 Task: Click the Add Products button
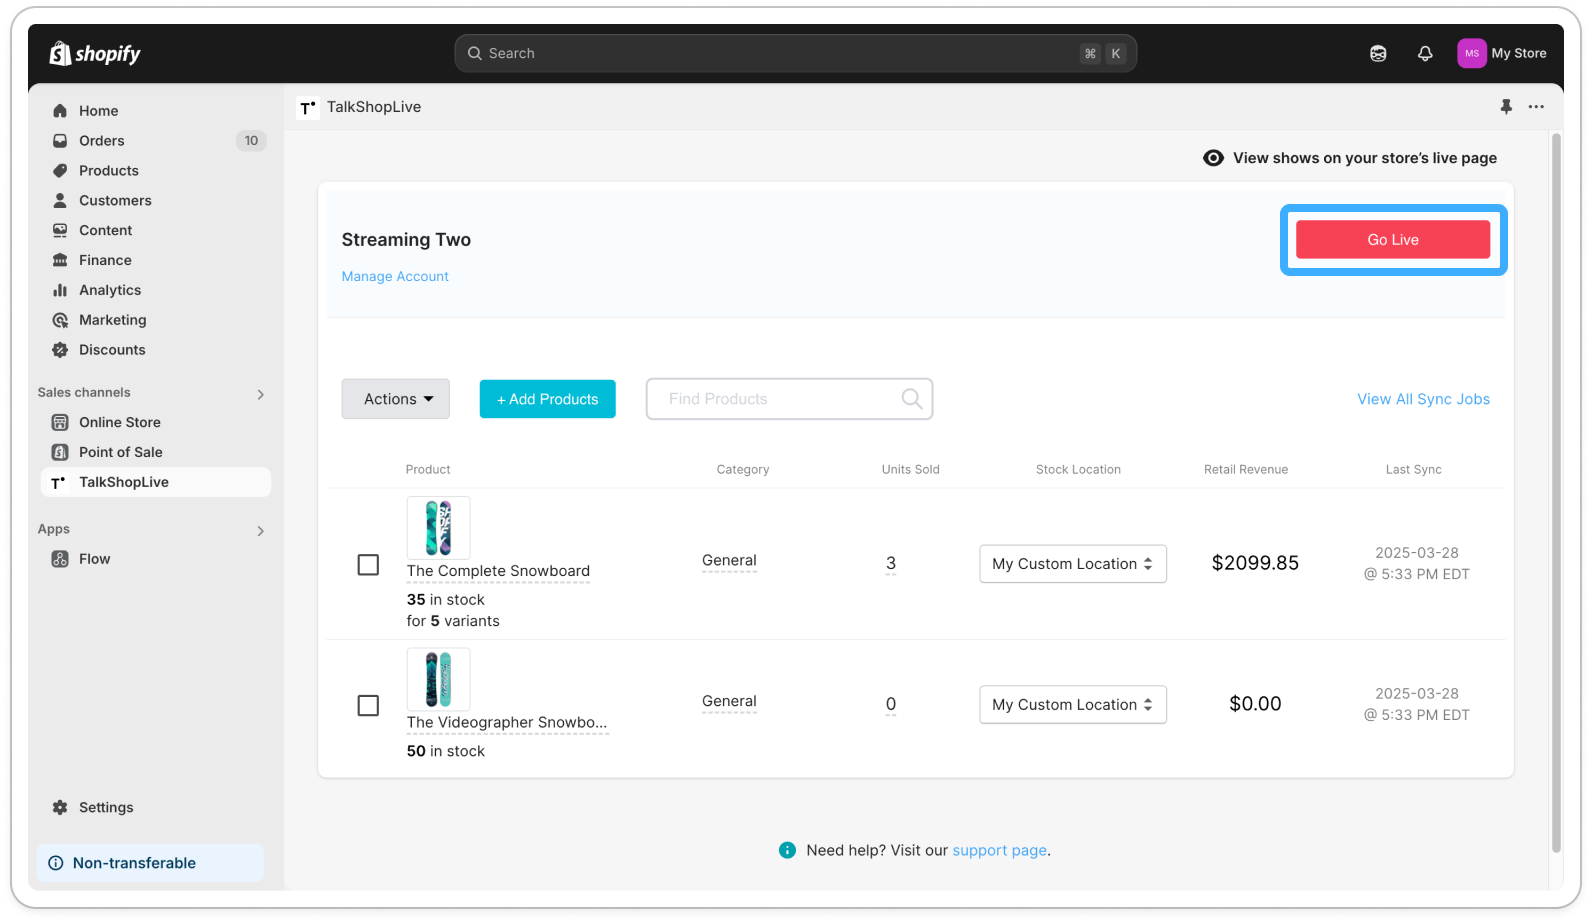pos(548,399)
